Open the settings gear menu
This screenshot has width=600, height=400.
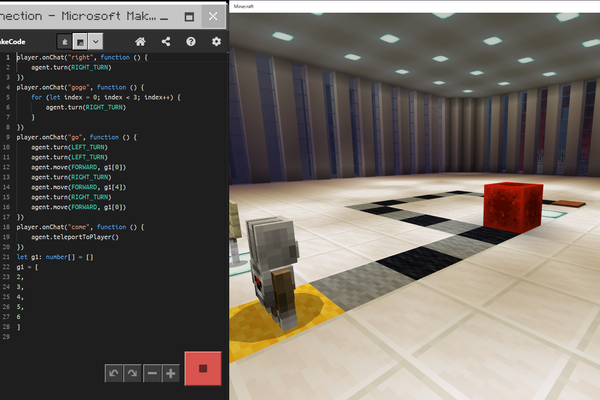tap(216, 41)
